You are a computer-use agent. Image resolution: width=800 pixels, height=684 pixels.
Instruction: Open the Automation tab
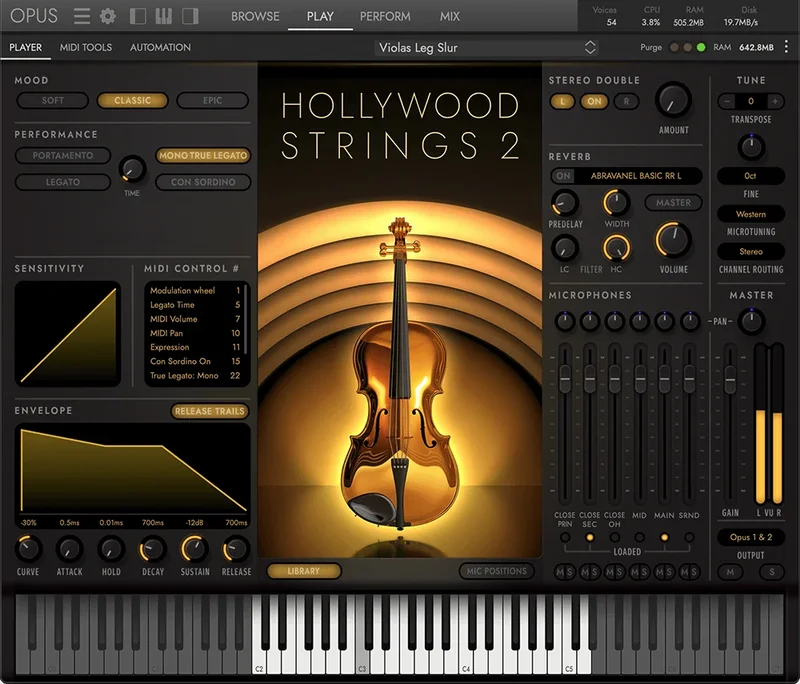160,47
